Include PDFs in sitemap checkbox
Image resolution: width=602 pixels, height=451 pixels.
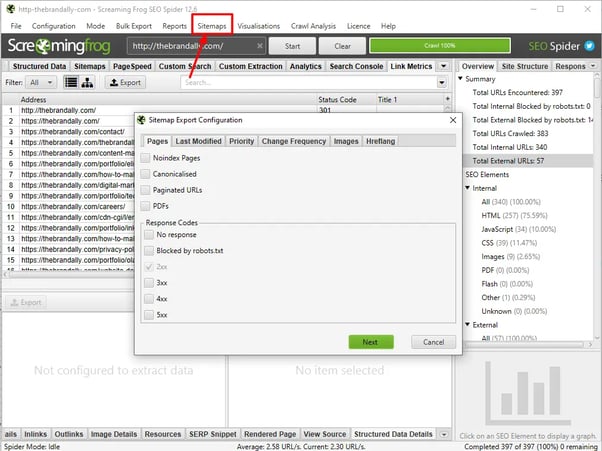[147, 205]
